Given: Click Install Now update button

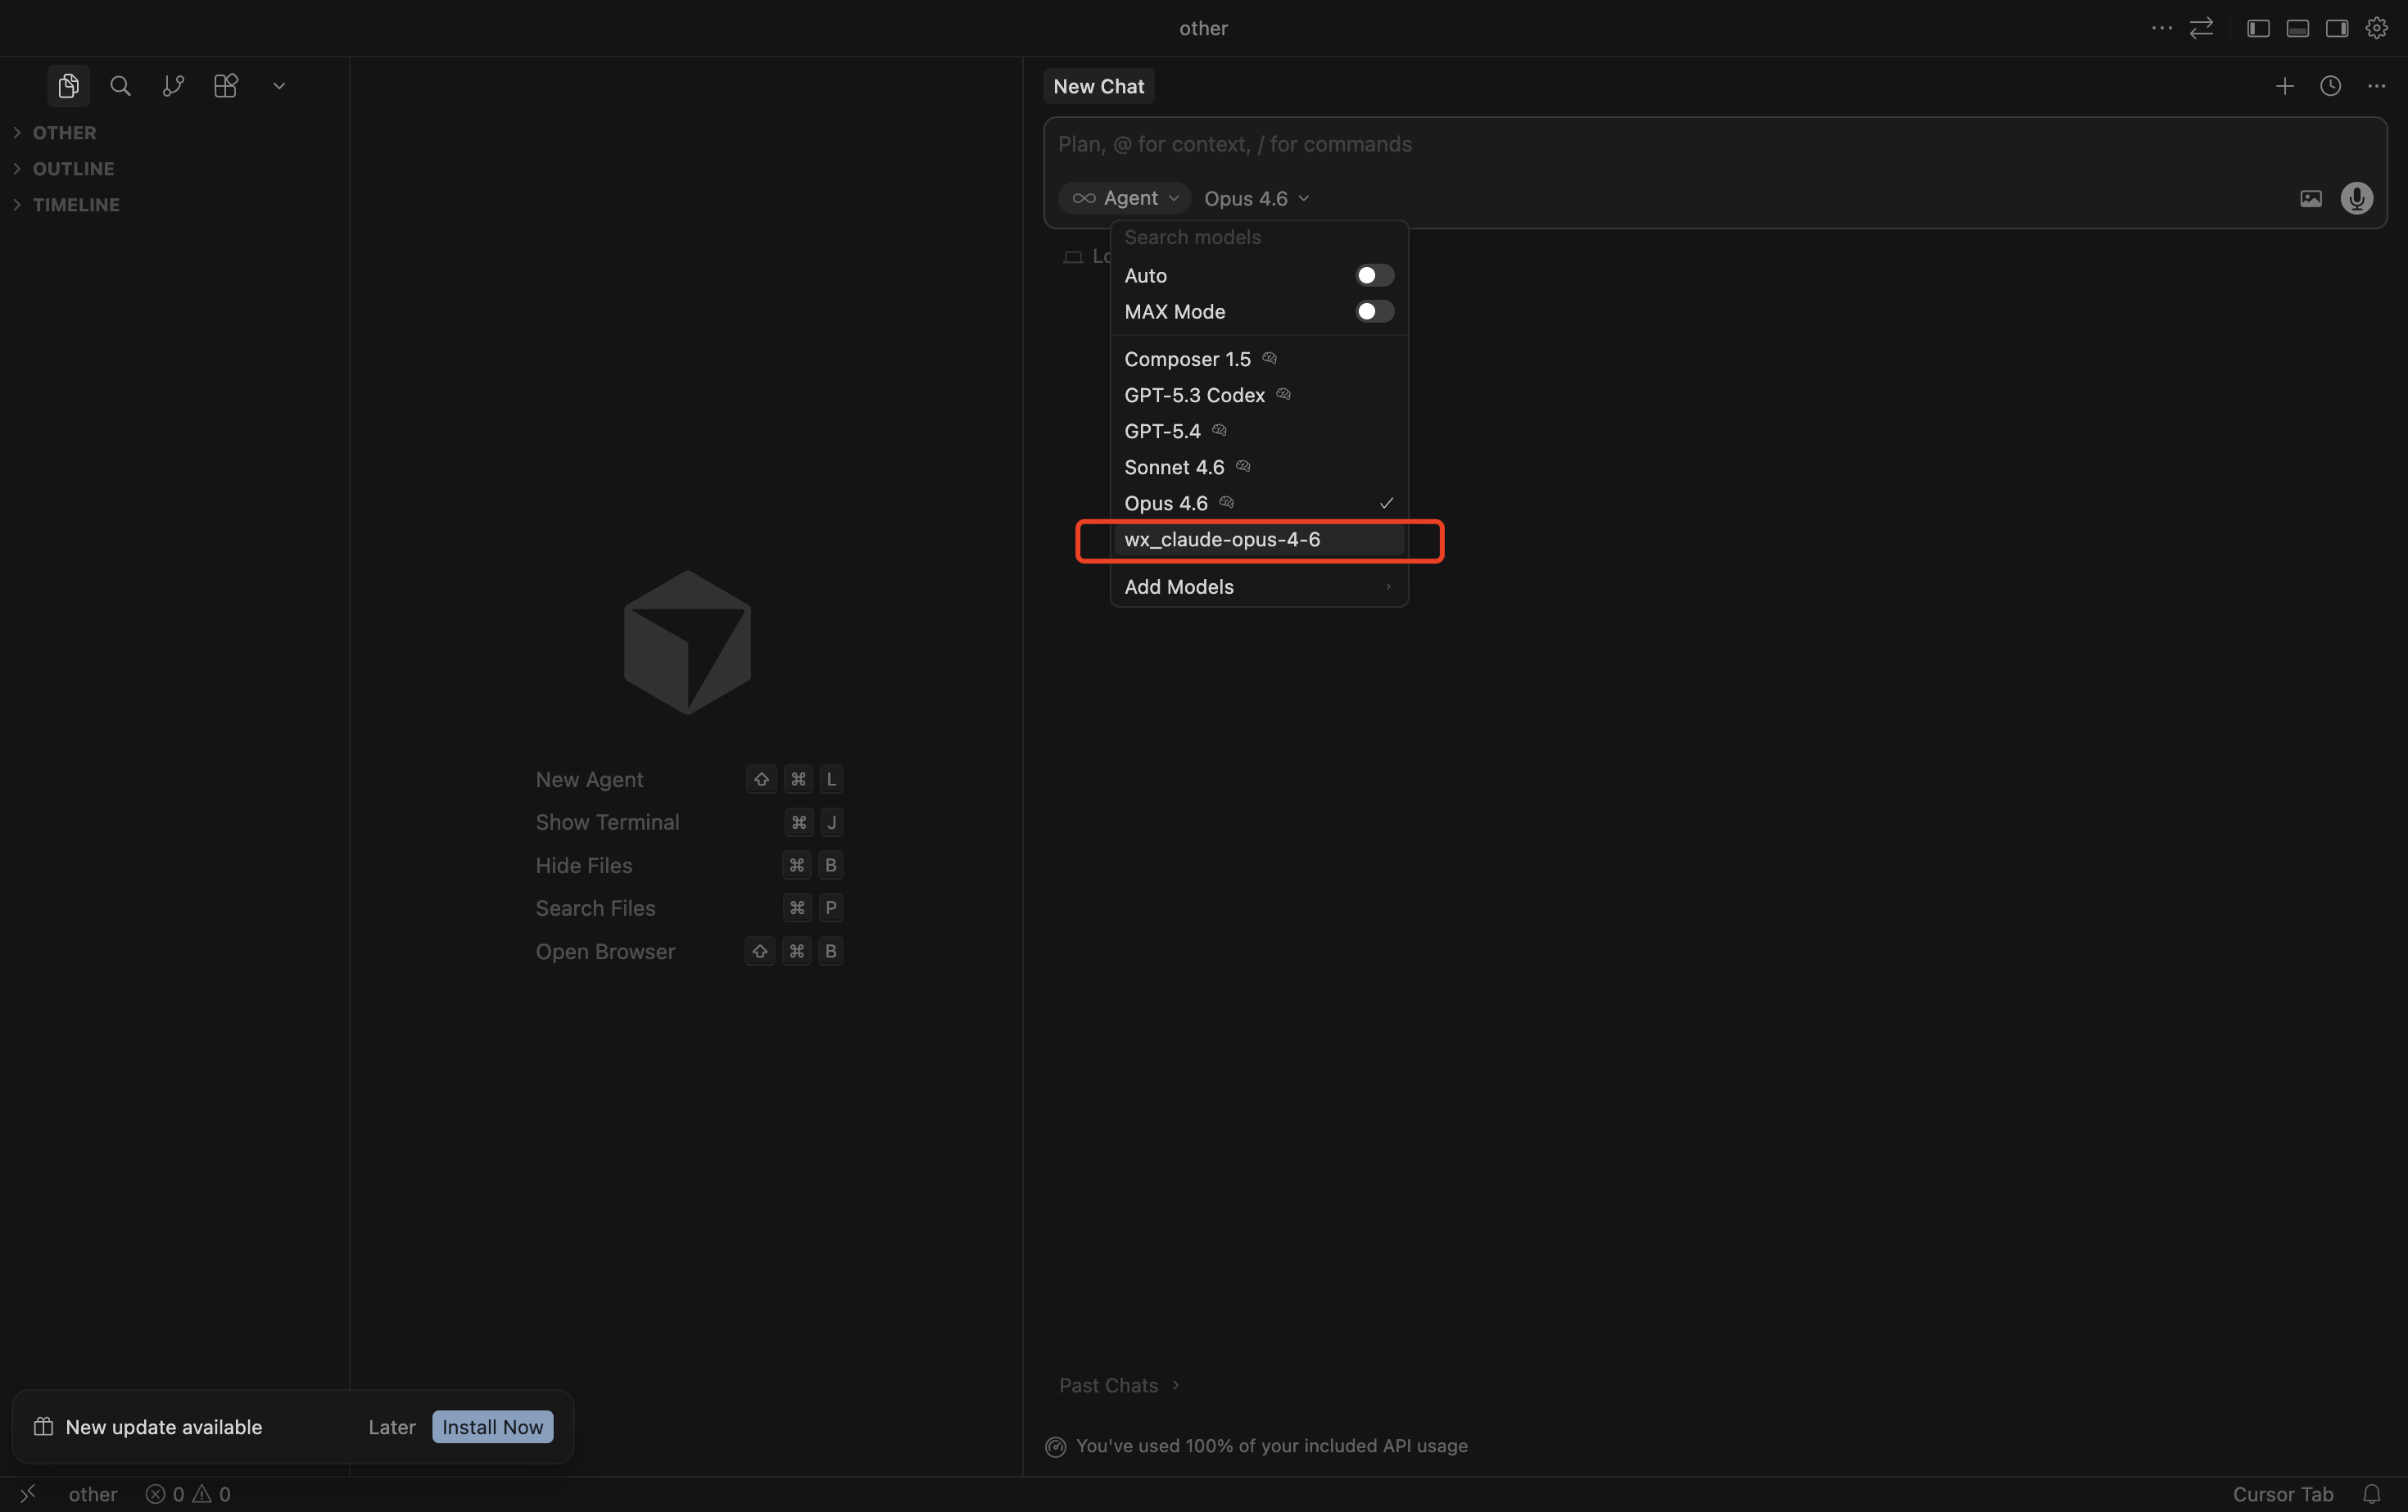Looking at the screenshot, I should (492, 1427).
